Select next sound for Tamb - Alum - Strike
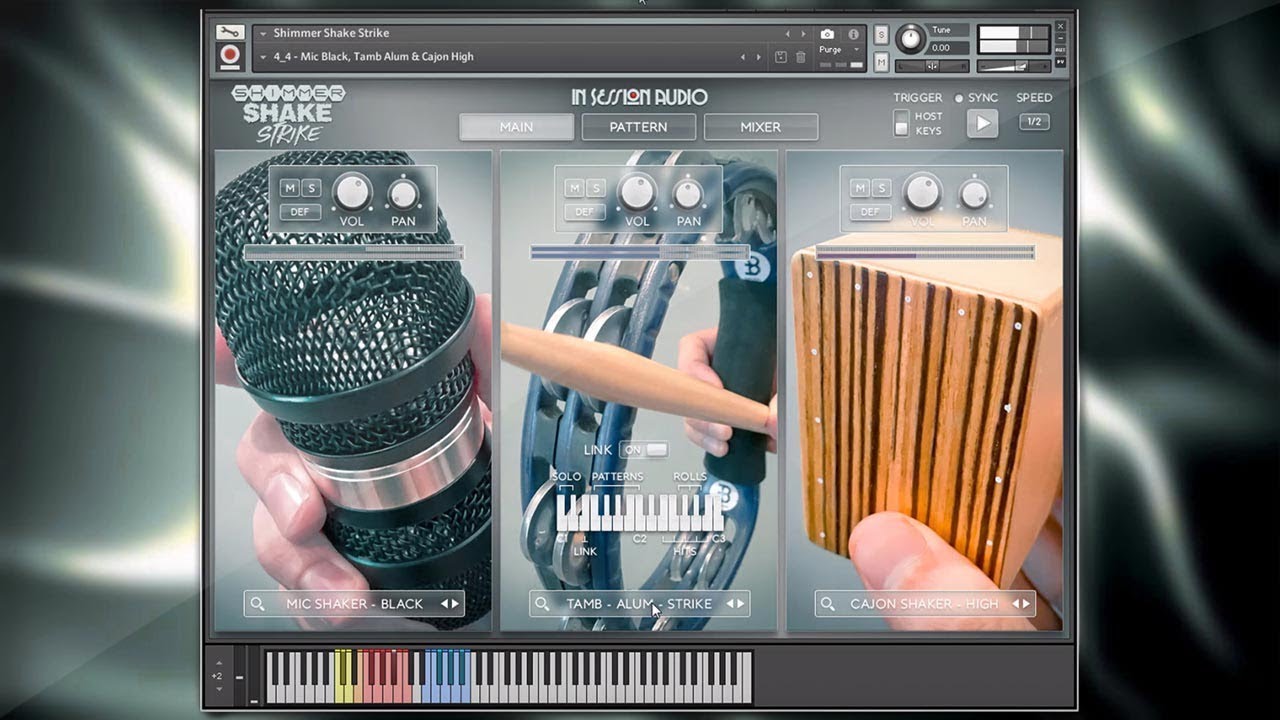Screen dimensions: 1280x720 (742, 604)
